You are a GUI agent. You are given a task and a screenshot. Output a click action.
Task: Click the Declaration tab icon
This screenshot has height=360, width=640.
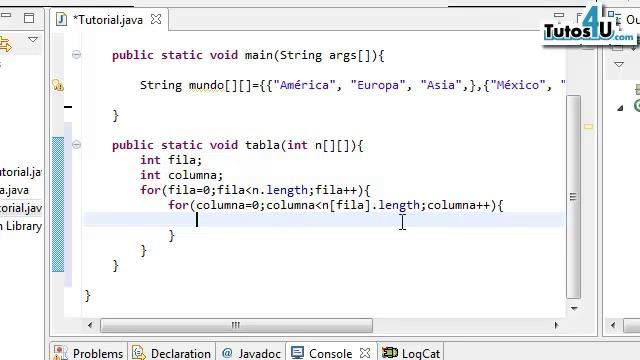[x=139, y=353]
